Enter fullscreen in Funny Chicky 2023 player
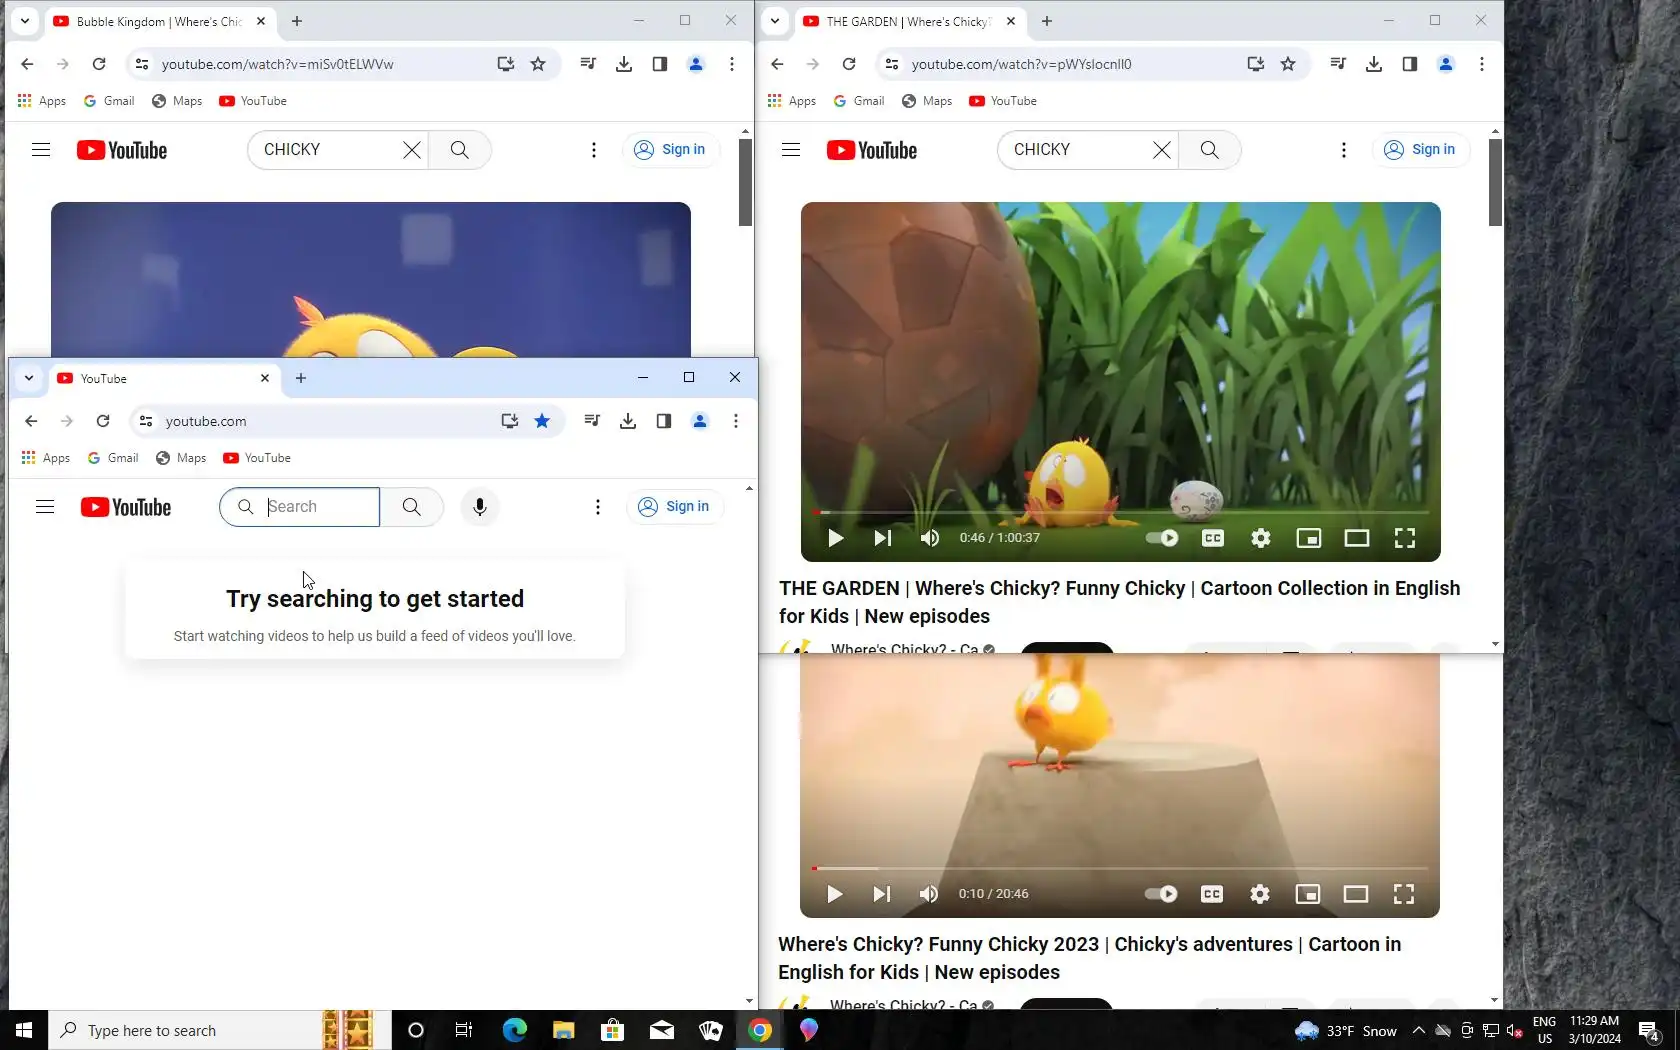1680x1050 pixels. (1404, 894)
